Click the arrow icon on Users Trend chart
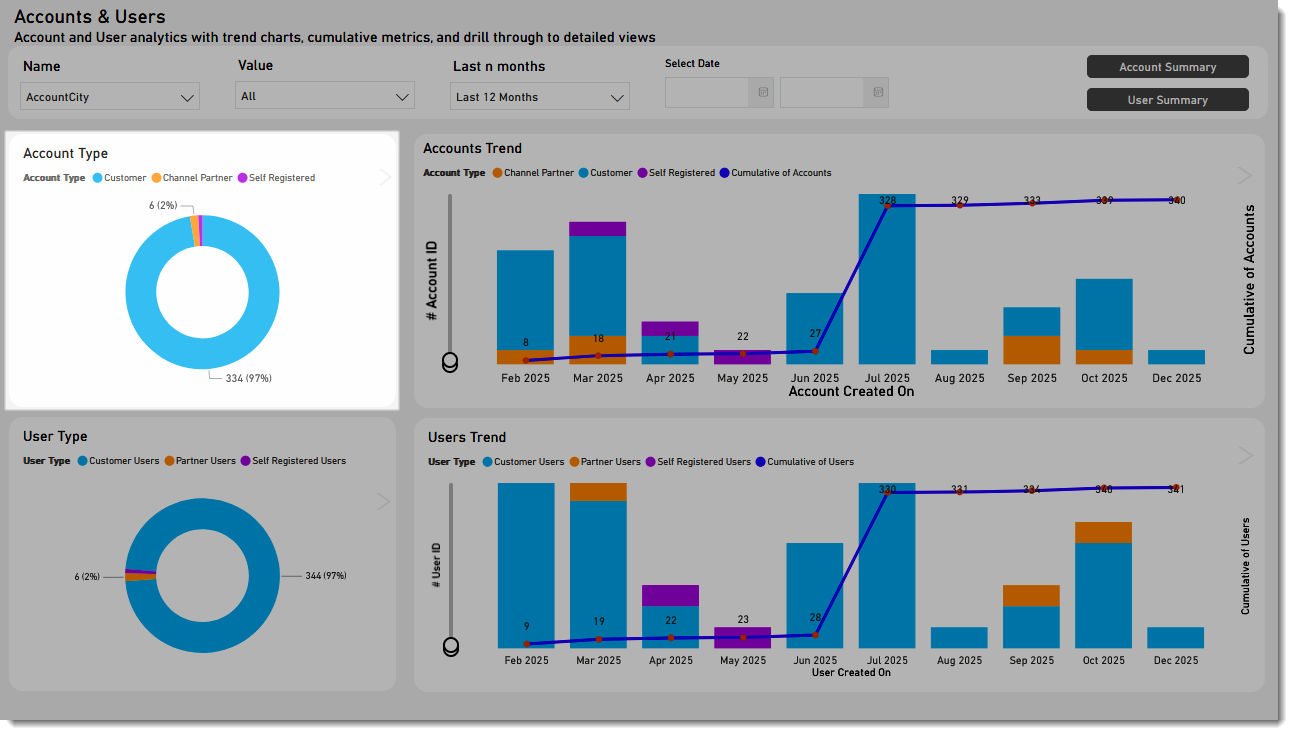Screen dimensions: 1293x735 point(1244,455)
